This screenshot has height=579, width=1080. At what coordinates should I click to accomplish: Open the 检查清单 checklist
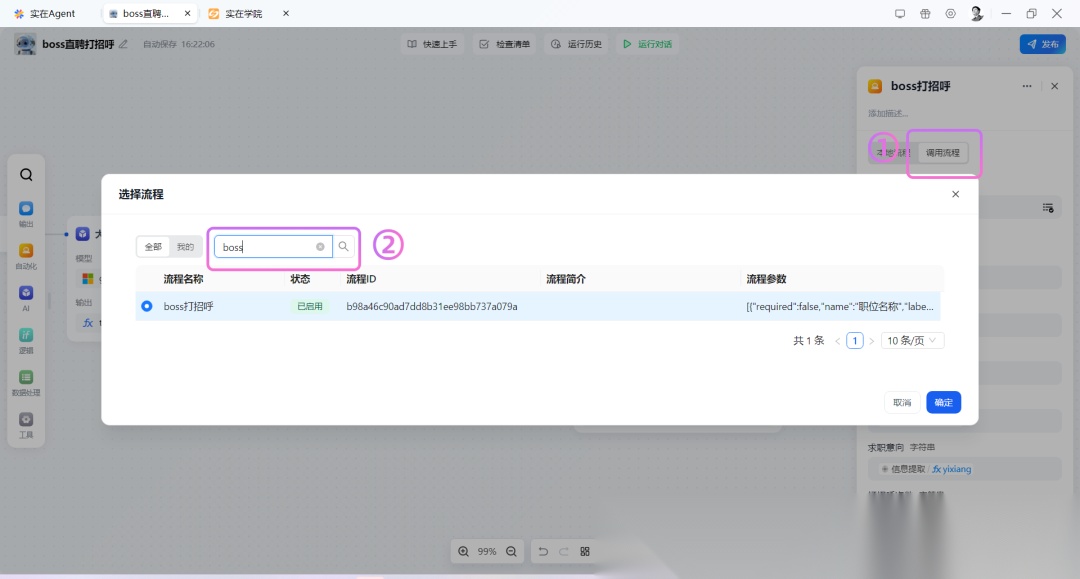505,44
